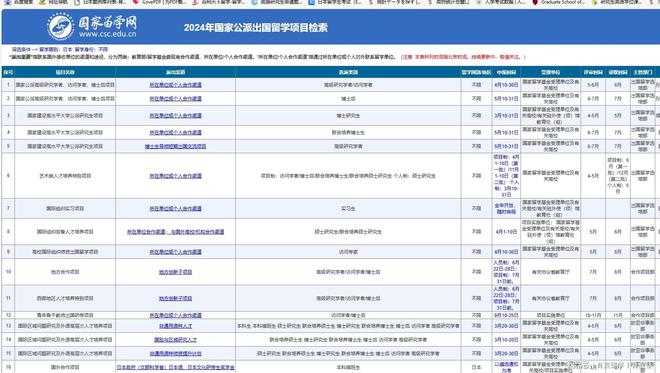The width and height of the screenshot is (660, 373).
Task: Click the first bookmark favicon in bookmarks bar
Action: [7, 3]
